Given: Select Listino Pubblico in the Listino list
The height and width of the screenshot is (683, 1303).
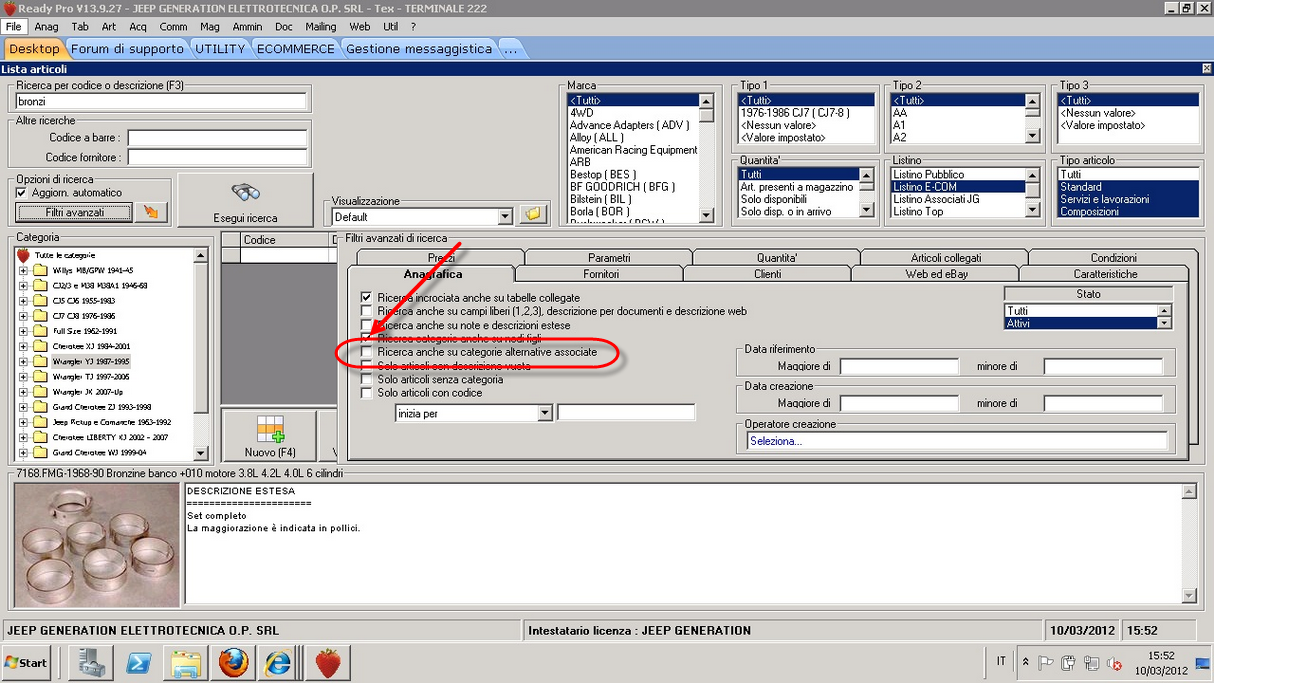Looking at the screenshot, I should point(957,175).
